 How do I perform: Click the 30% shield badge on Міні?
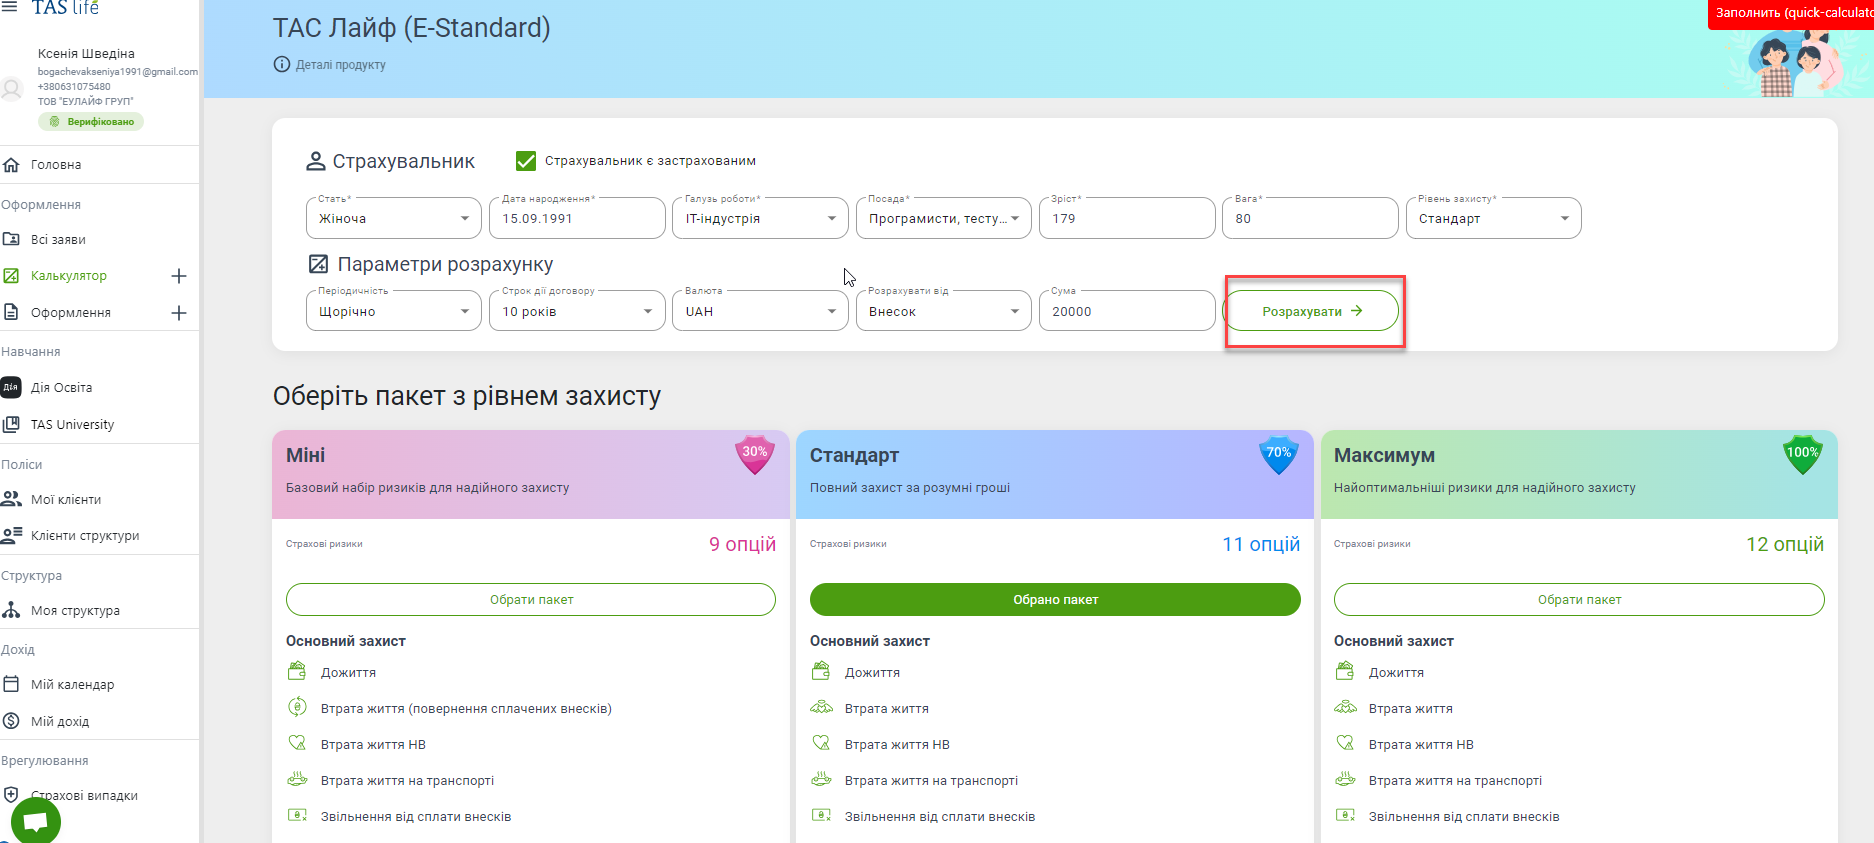tap(755, 454)
